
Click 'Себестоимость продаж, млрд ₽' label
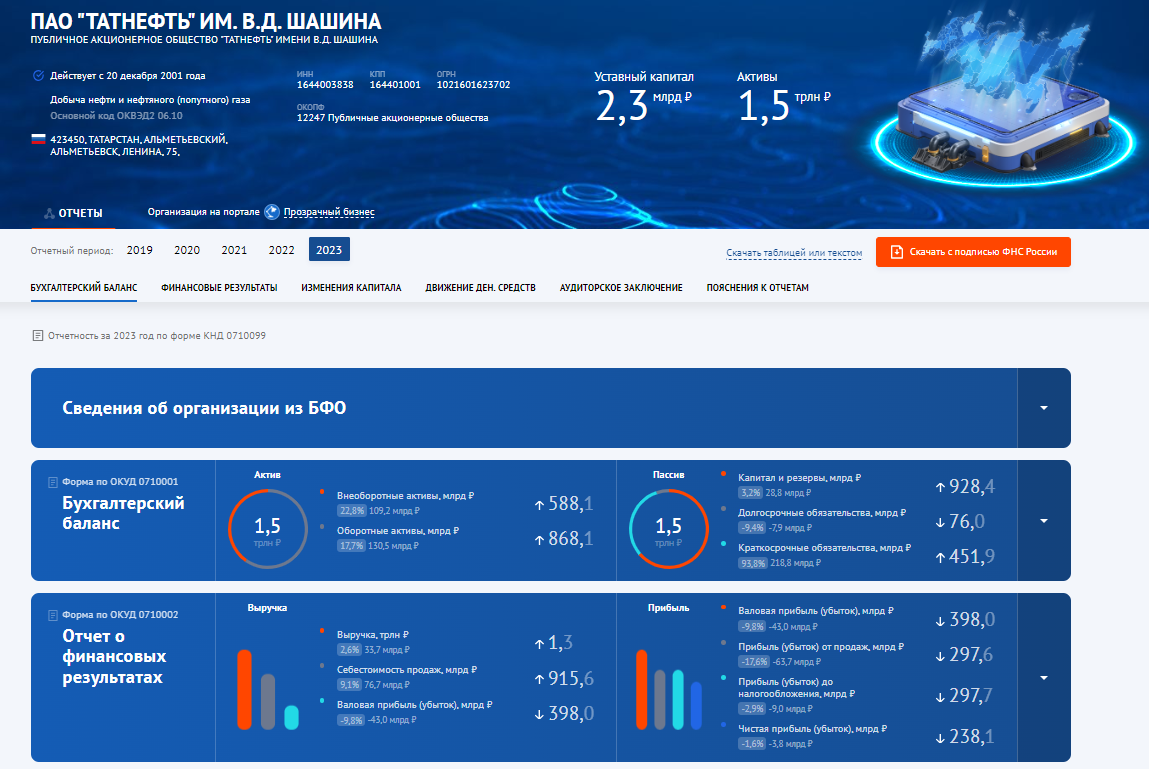pos(407,670)
